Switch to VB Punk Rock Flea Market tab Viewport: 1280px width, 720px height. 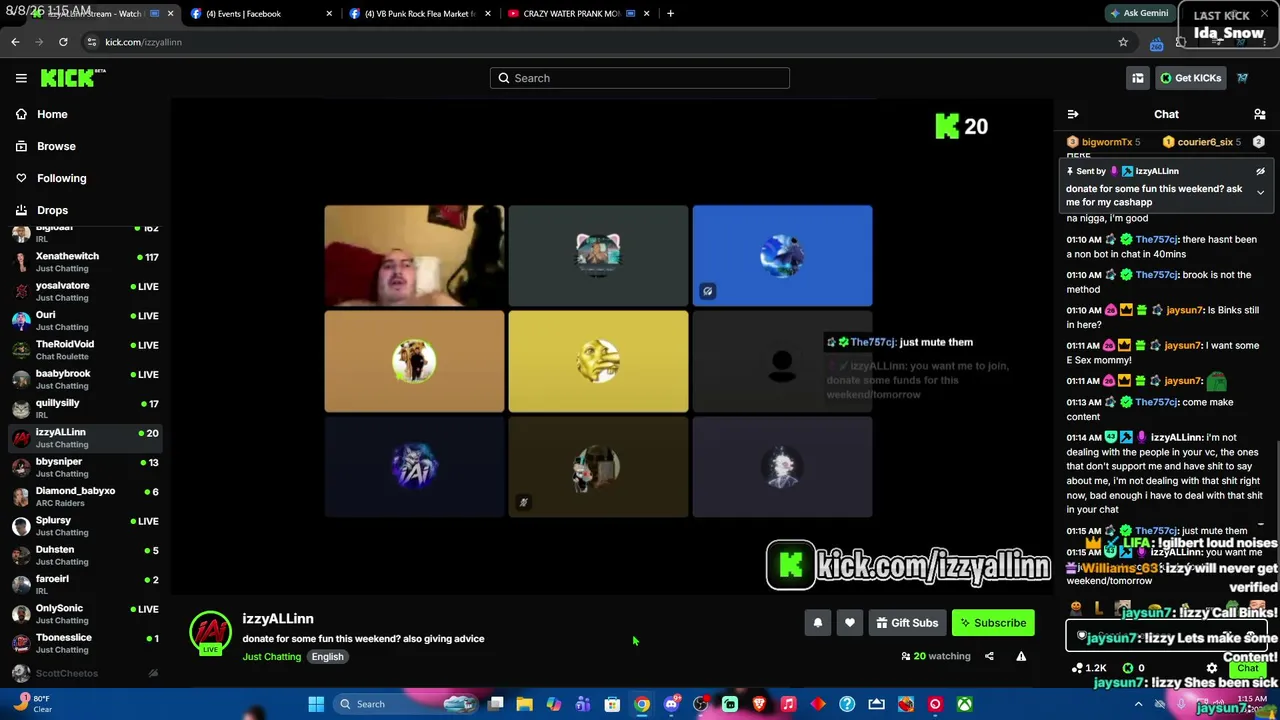(x=418, y=14)
